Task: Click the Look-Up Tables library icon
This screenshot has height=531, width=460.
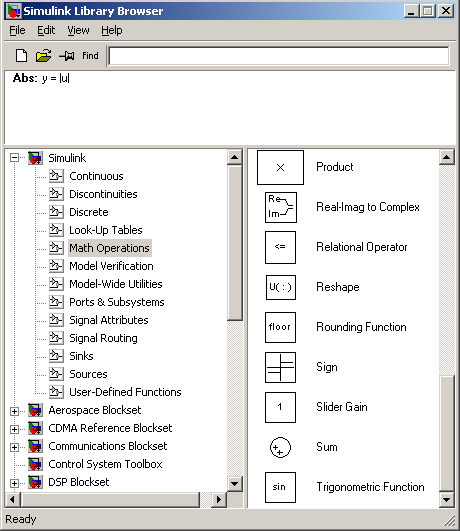Action: 56,230
